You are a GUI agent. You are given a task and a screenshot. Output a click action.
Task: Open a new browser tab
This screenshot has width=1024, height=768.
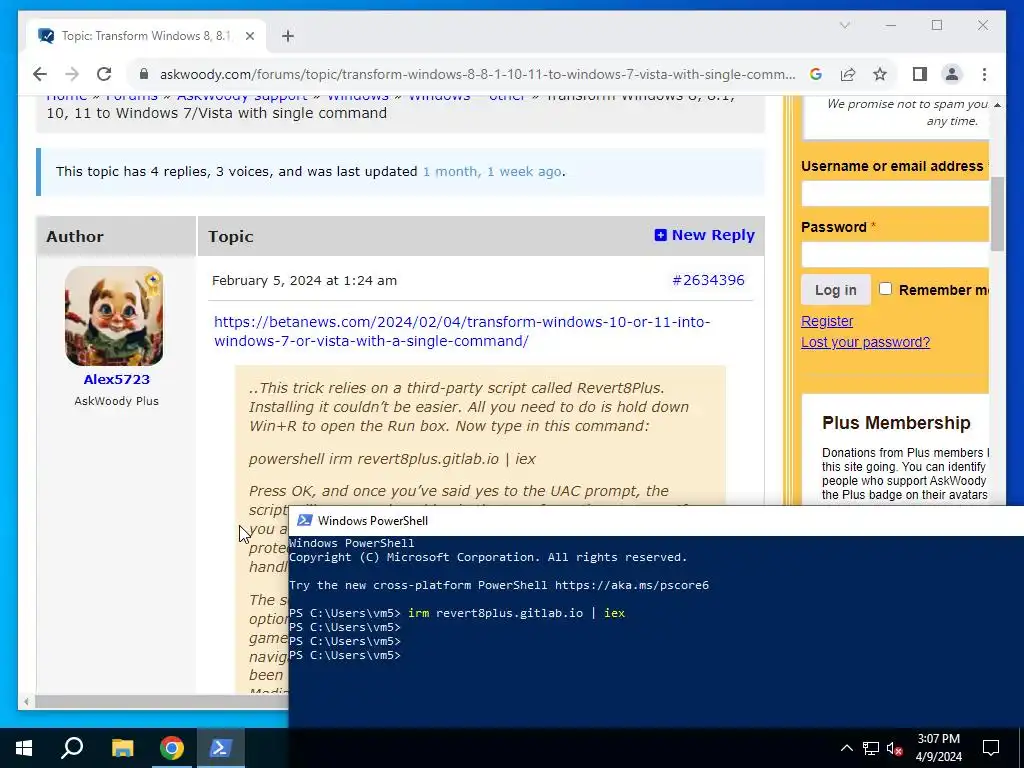288,36
